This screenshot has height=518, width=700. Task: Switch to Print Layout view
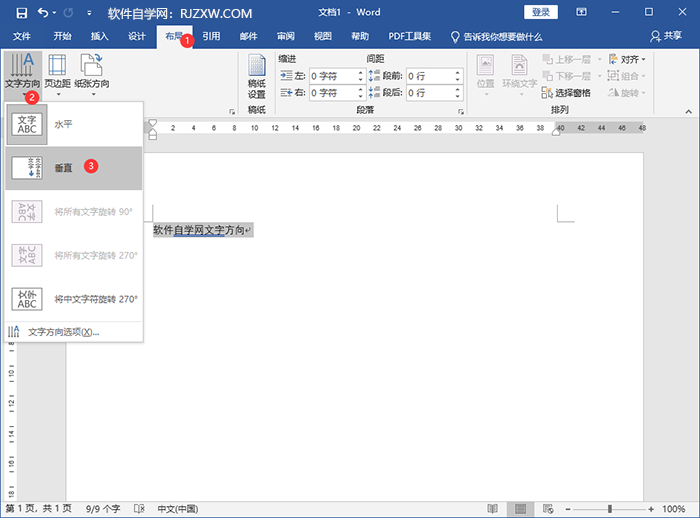pos(520,509)
